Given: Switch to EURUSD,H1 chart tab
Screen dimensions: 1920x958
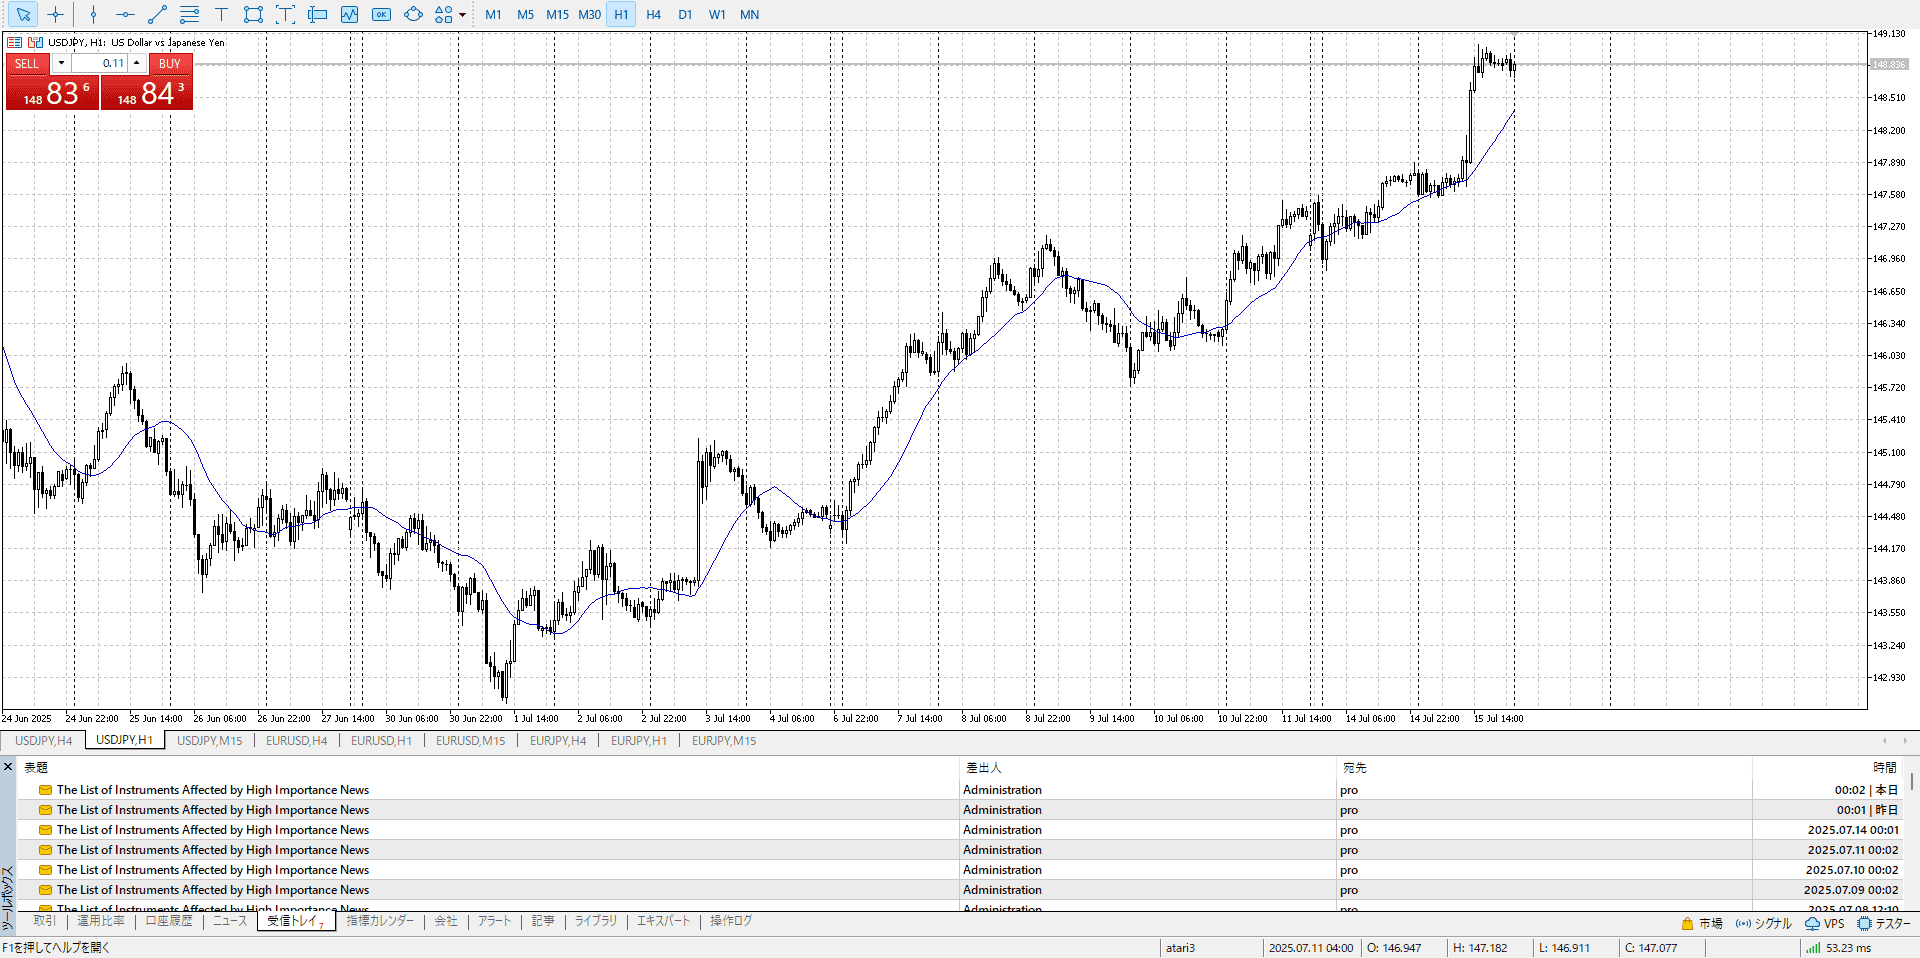Looking at the screenshot, I should pyautogui.click(x=381, y=741).
